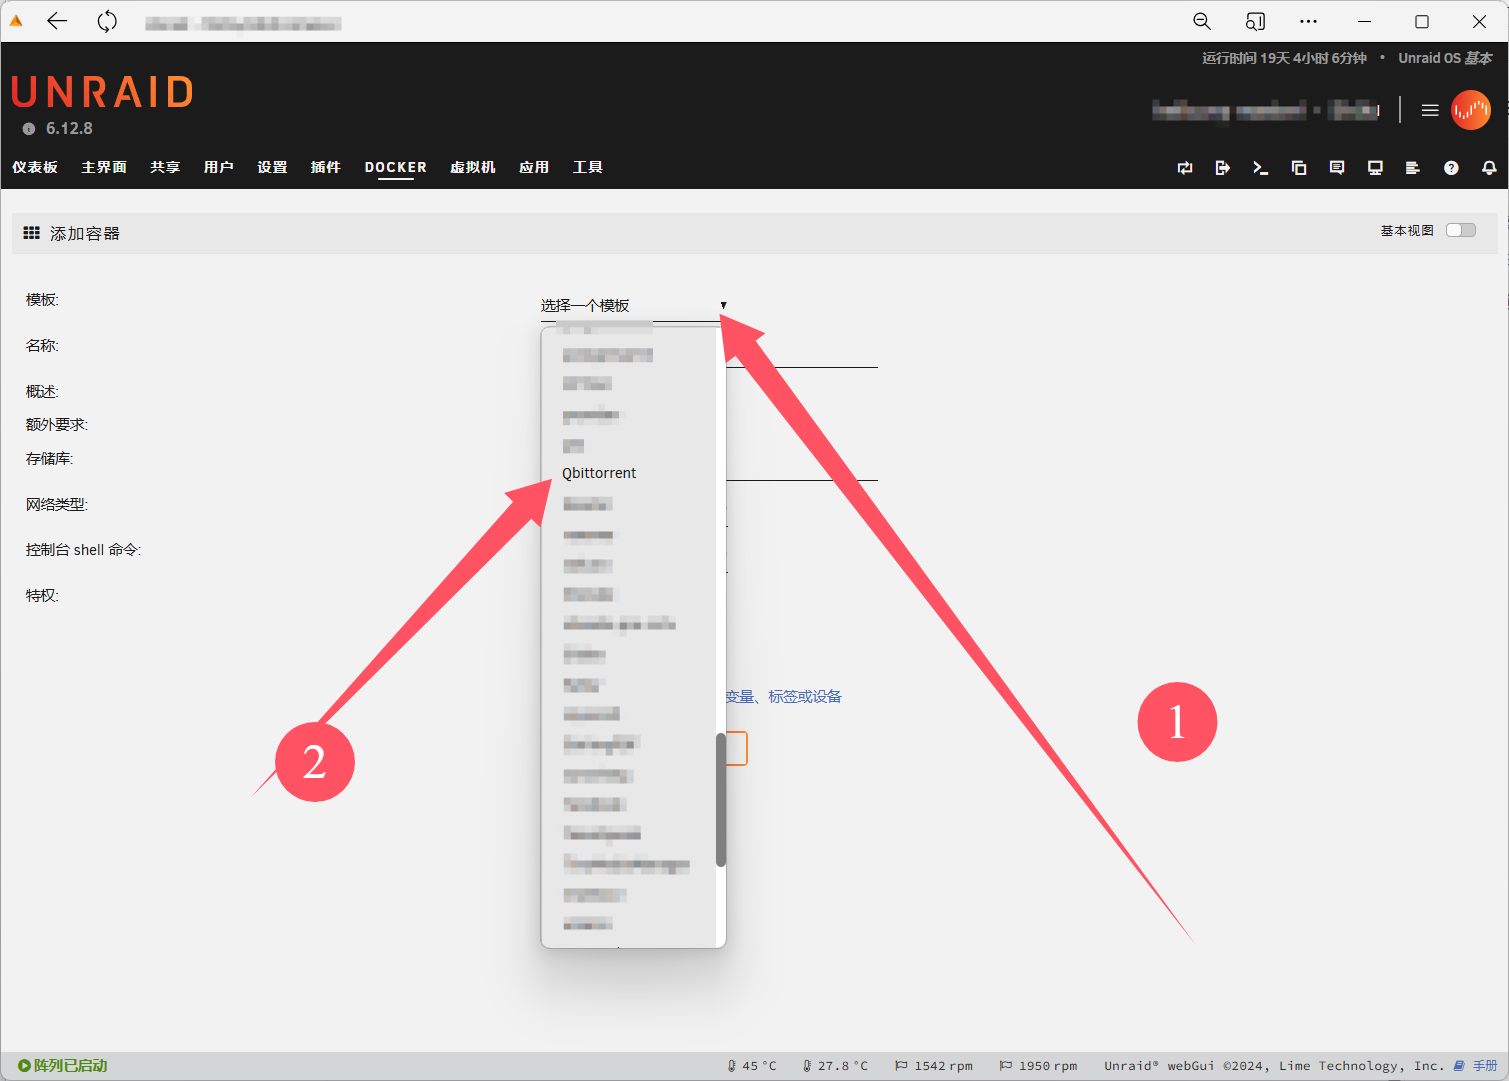Go to the 仪表板 tab

click(35, 167)
